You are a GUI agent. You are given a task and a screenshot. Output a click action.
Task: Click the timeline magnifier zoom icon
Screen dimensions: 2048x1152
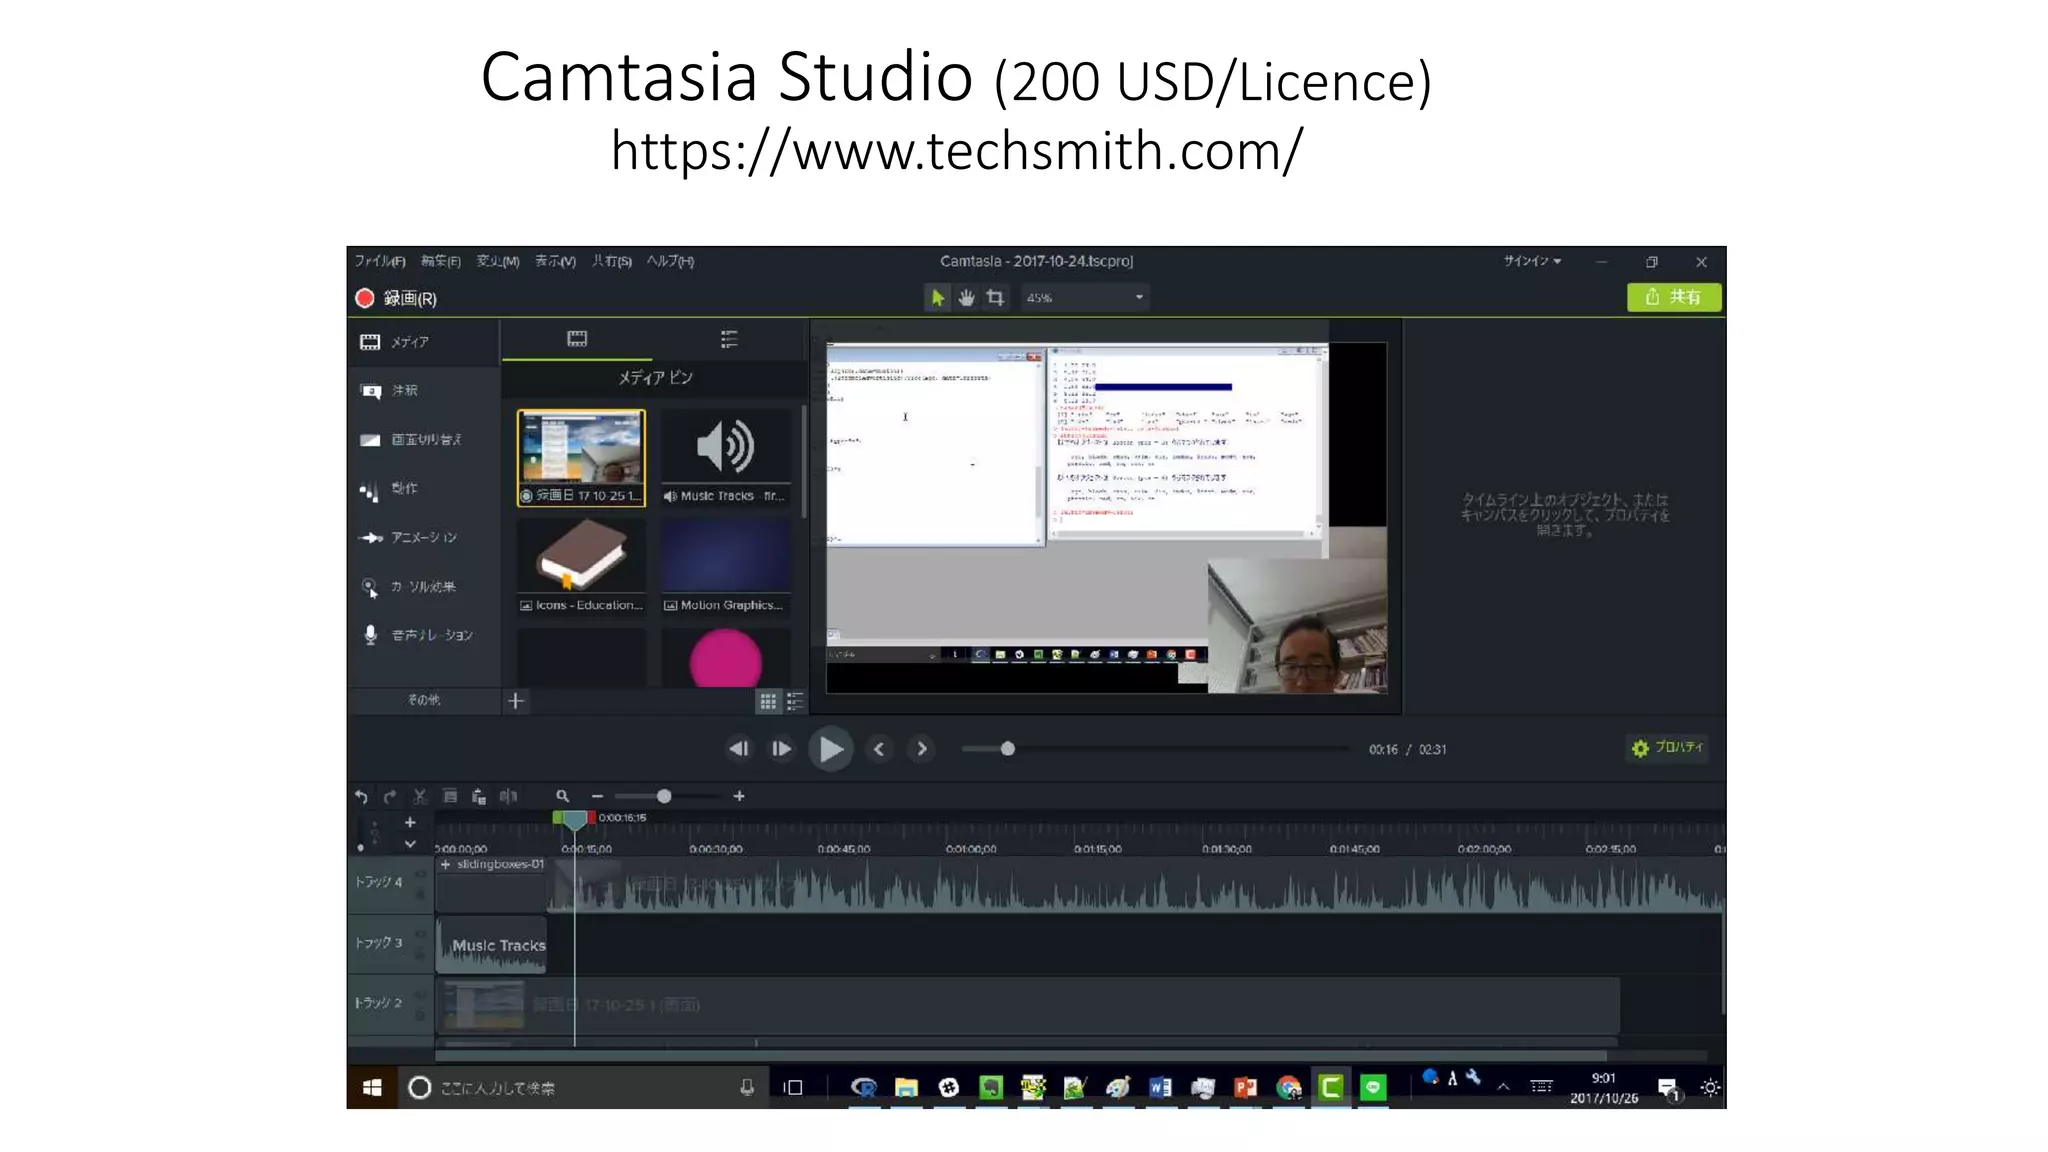coord(563,797)
